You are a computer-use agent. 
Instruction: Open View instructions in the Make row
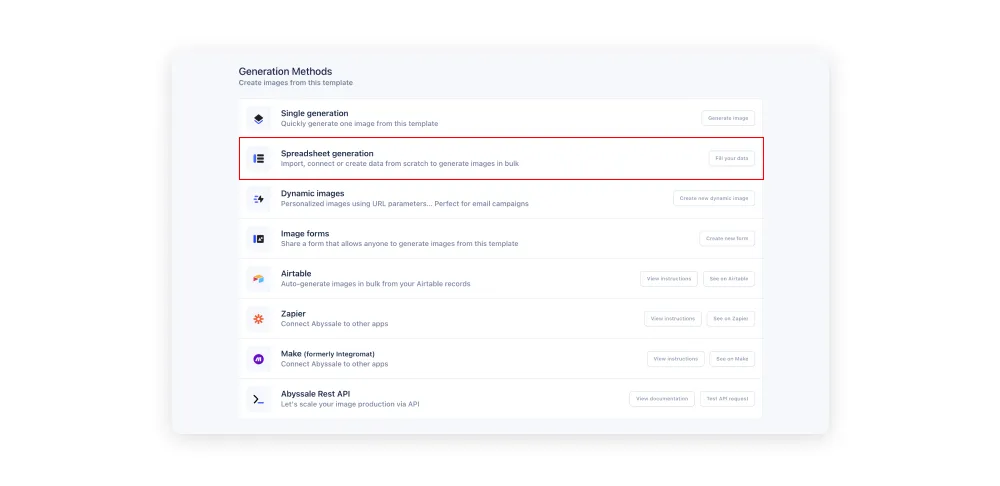[676, 359]
